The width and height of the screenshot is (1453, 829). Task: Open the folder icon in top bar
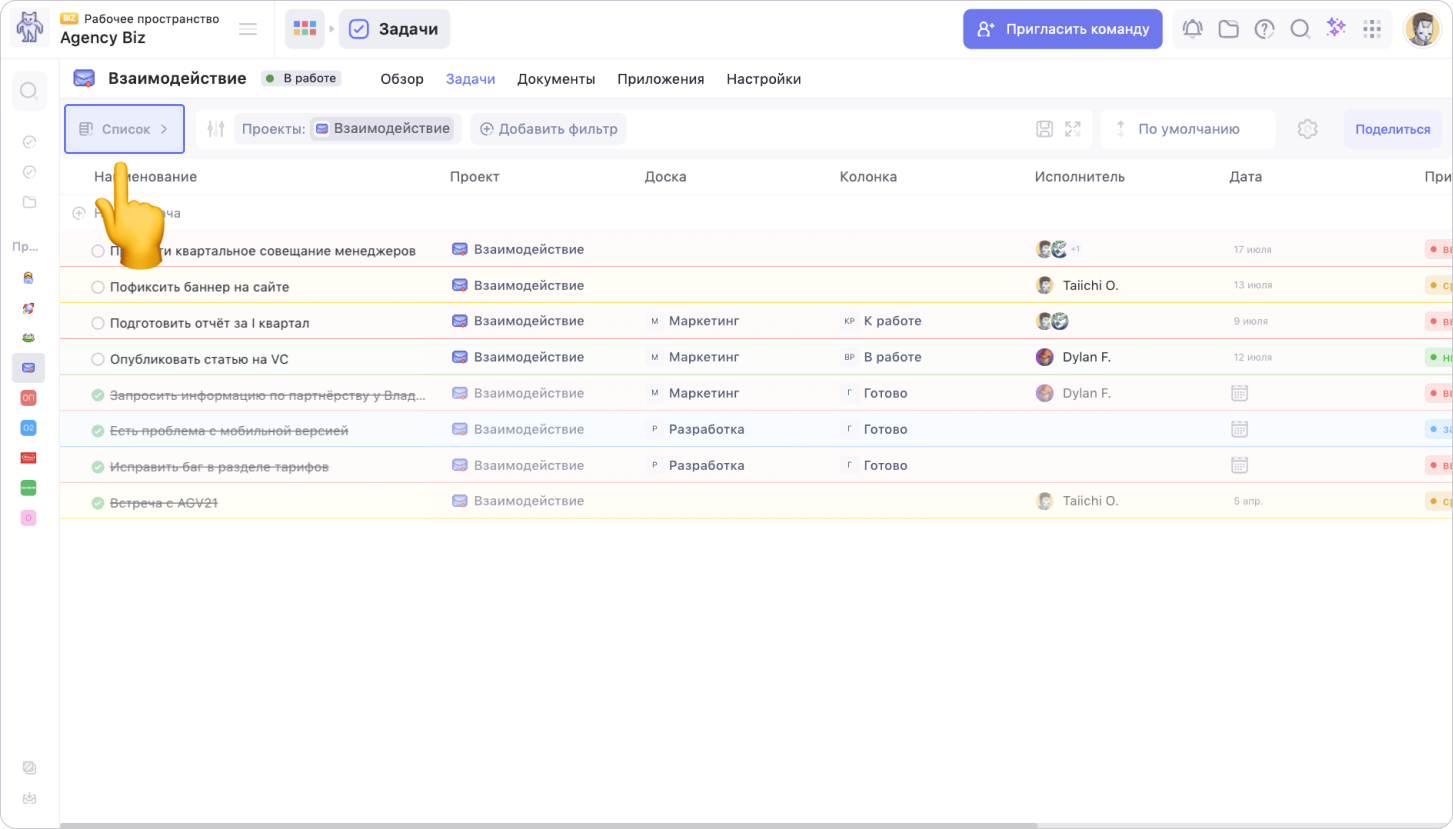coord(1228,29)
